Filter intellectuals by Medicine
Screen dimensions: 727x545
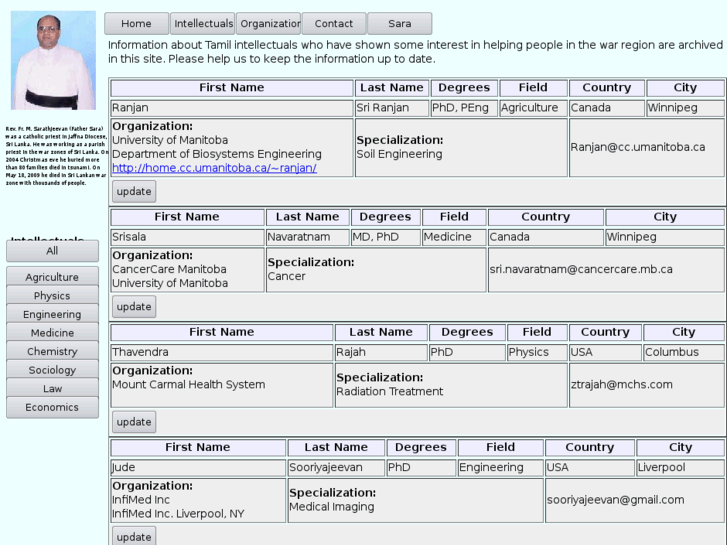point(52,333)
